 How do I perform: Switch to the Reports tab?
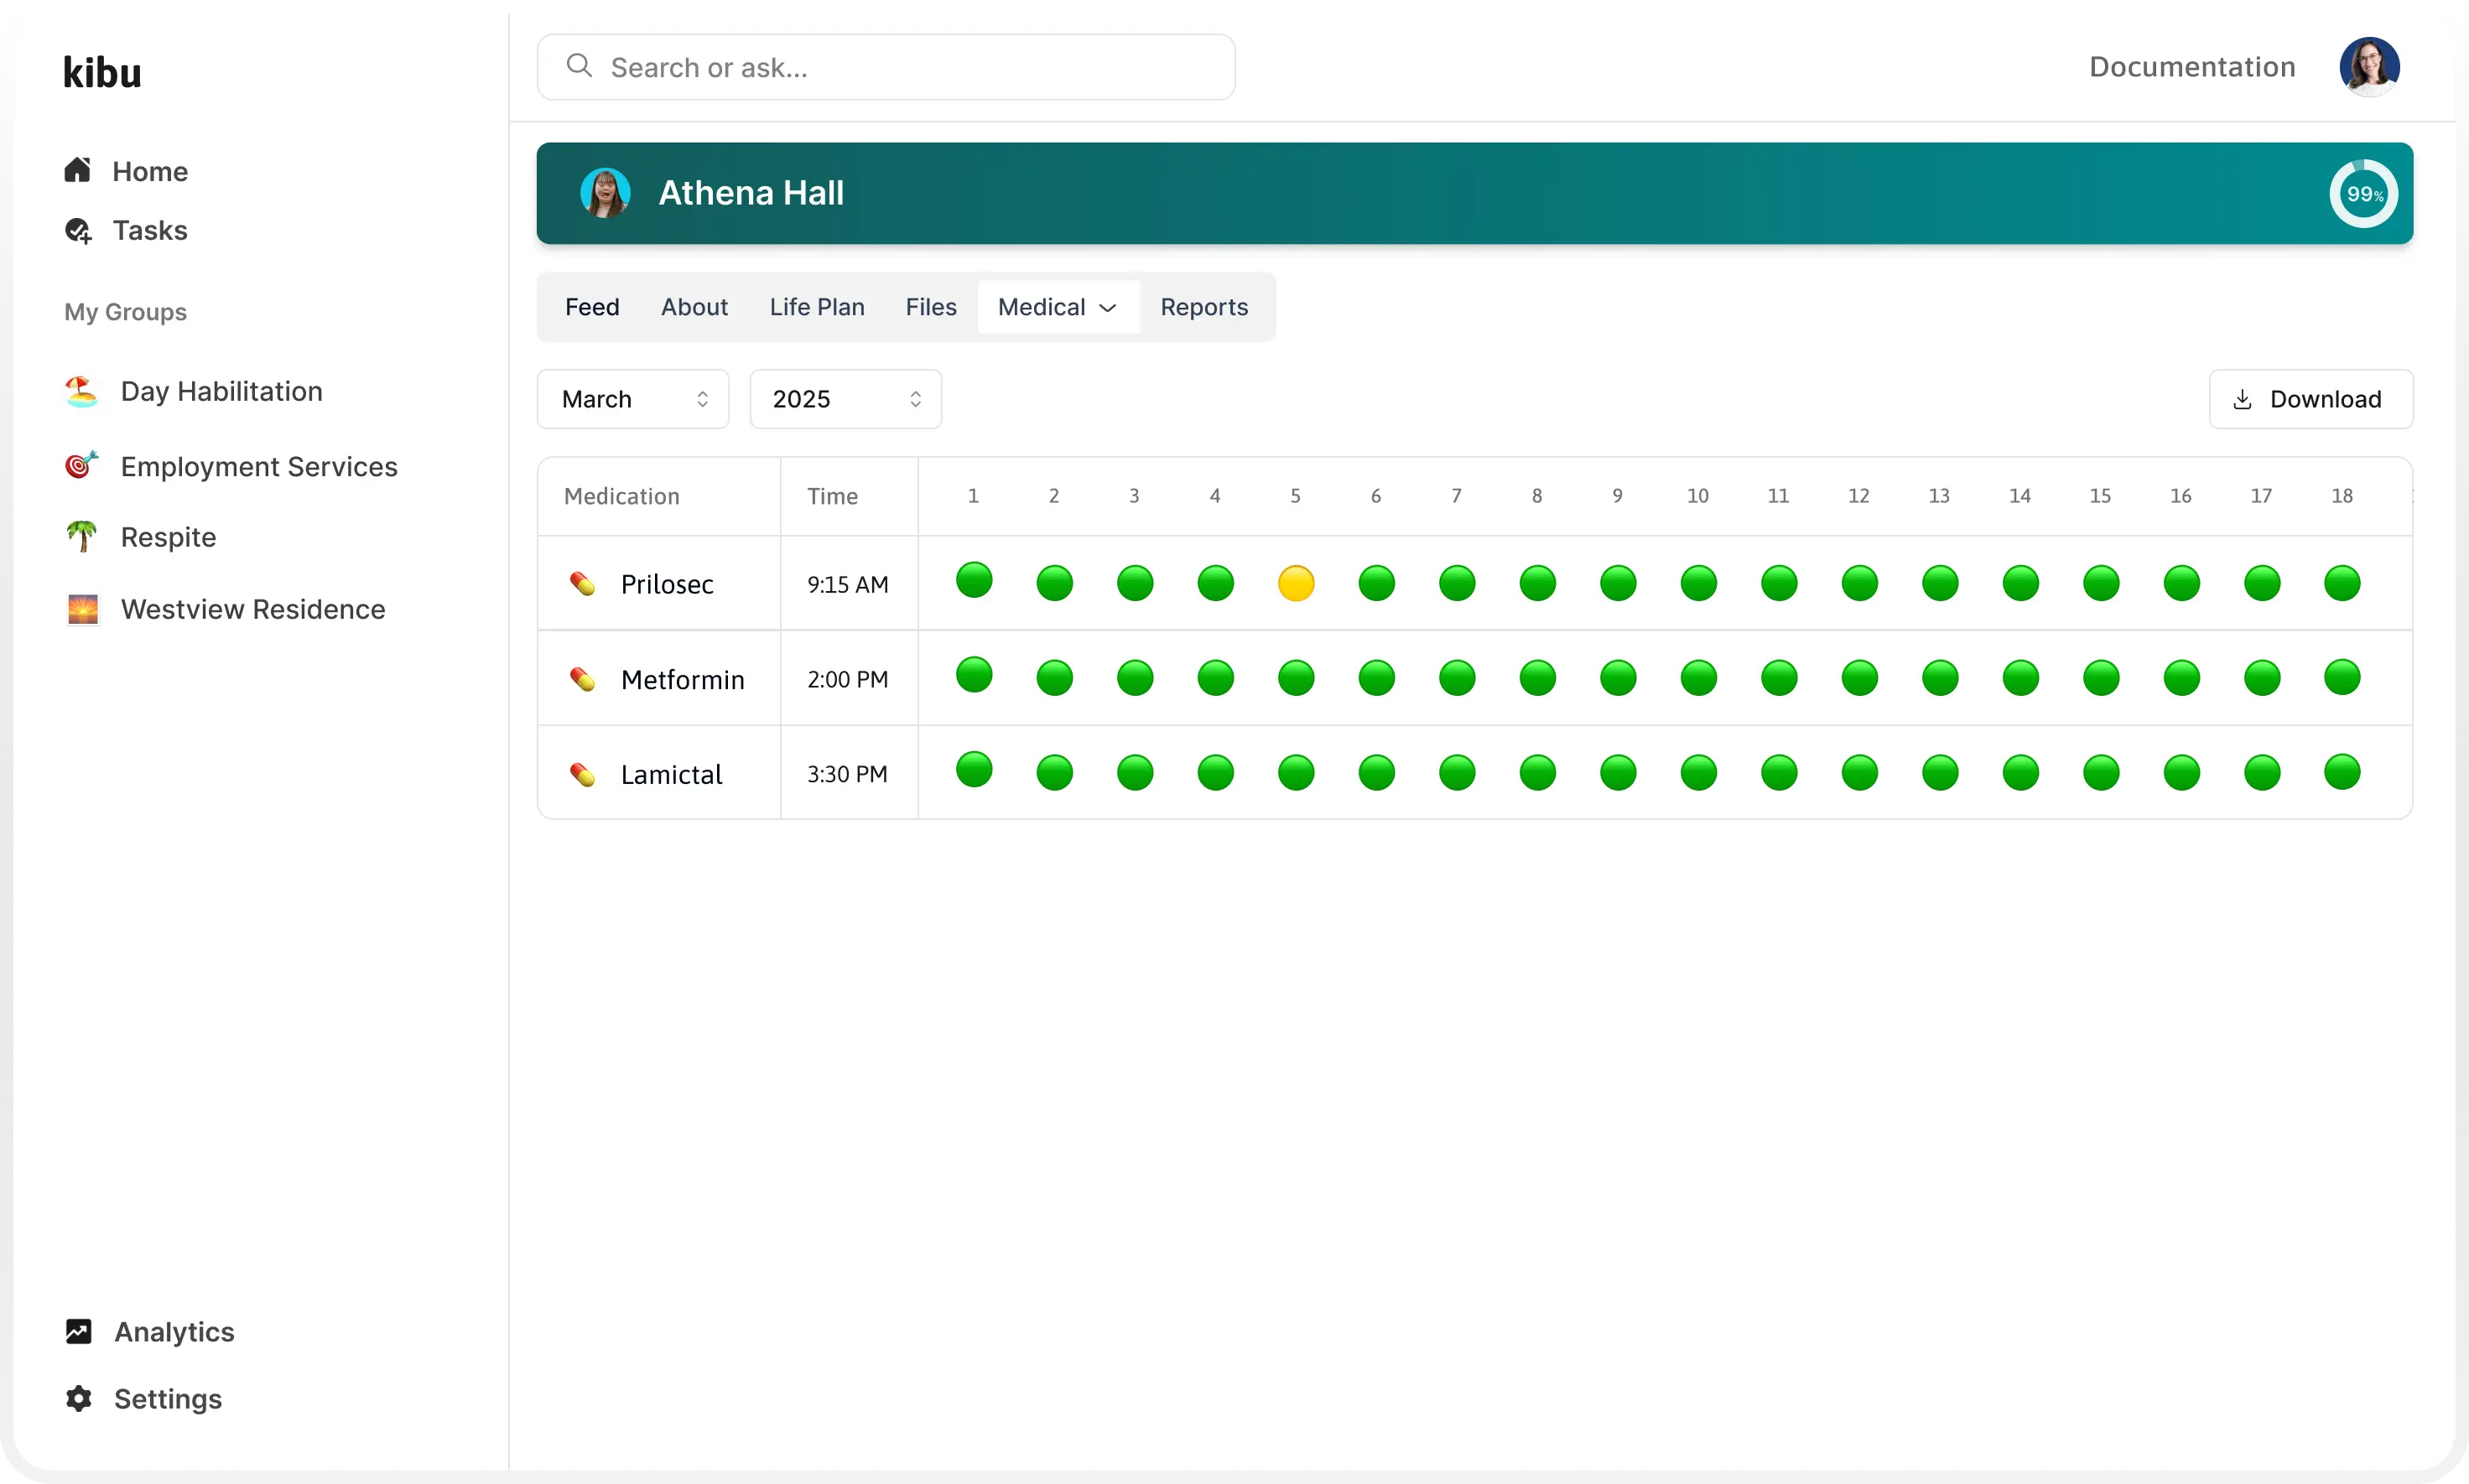pyautogui.click(x=1203, y=307)
